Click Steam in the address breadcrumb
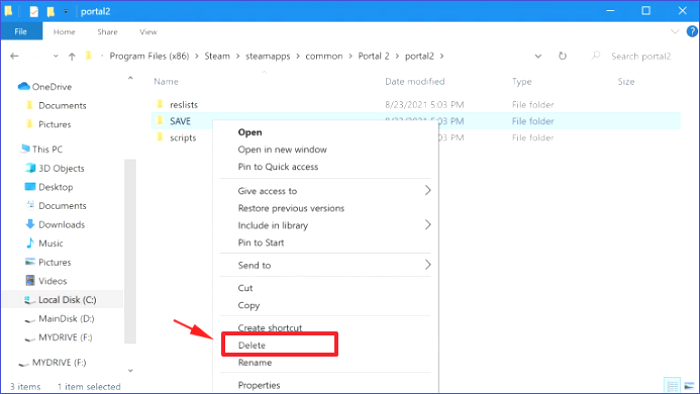Image resolution: width=700 pixels, height=394 pixels. click(x=217, y=56)
